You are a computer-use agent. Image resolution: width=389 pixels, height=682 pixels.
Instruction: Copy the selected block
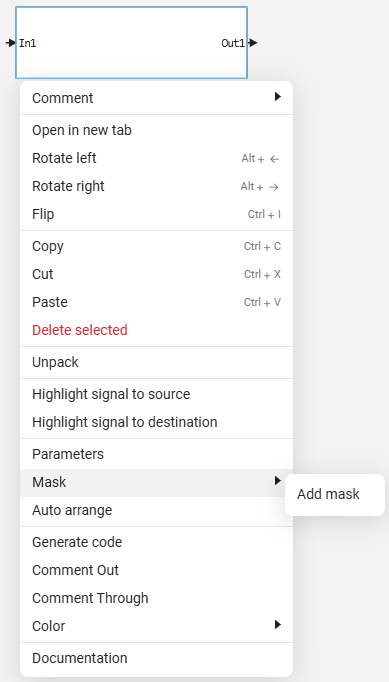point(157,246)
